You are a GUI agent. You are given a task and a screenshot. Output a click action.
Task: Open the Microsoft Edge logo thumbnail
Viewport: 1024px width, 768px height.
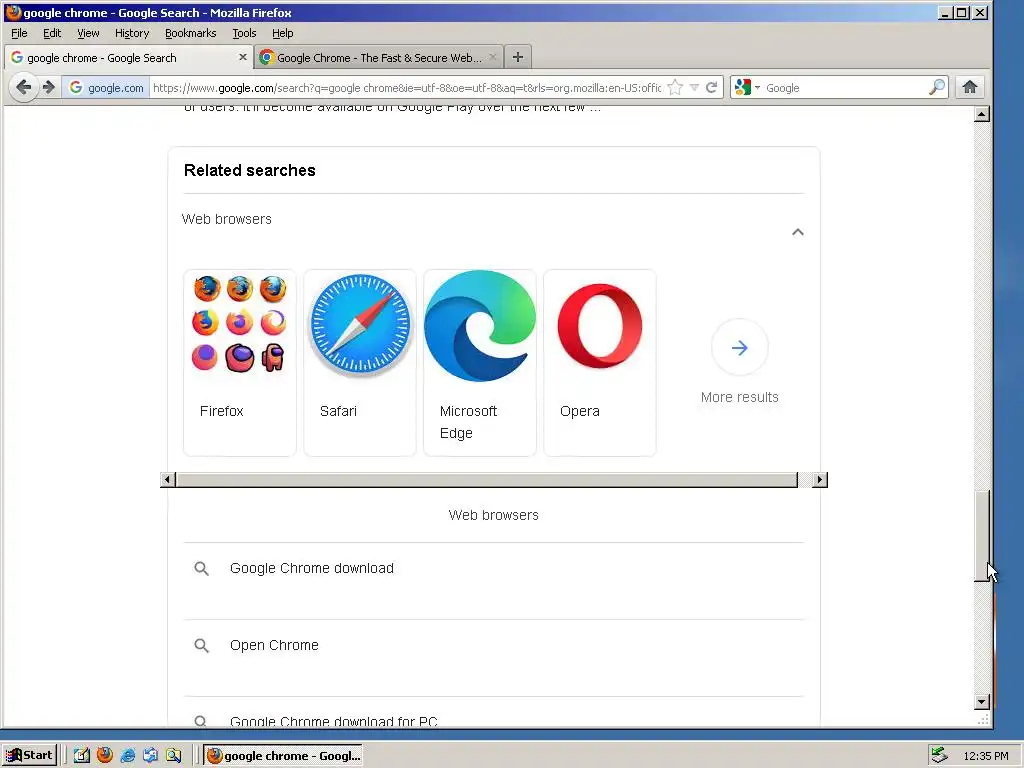point(480,325)
